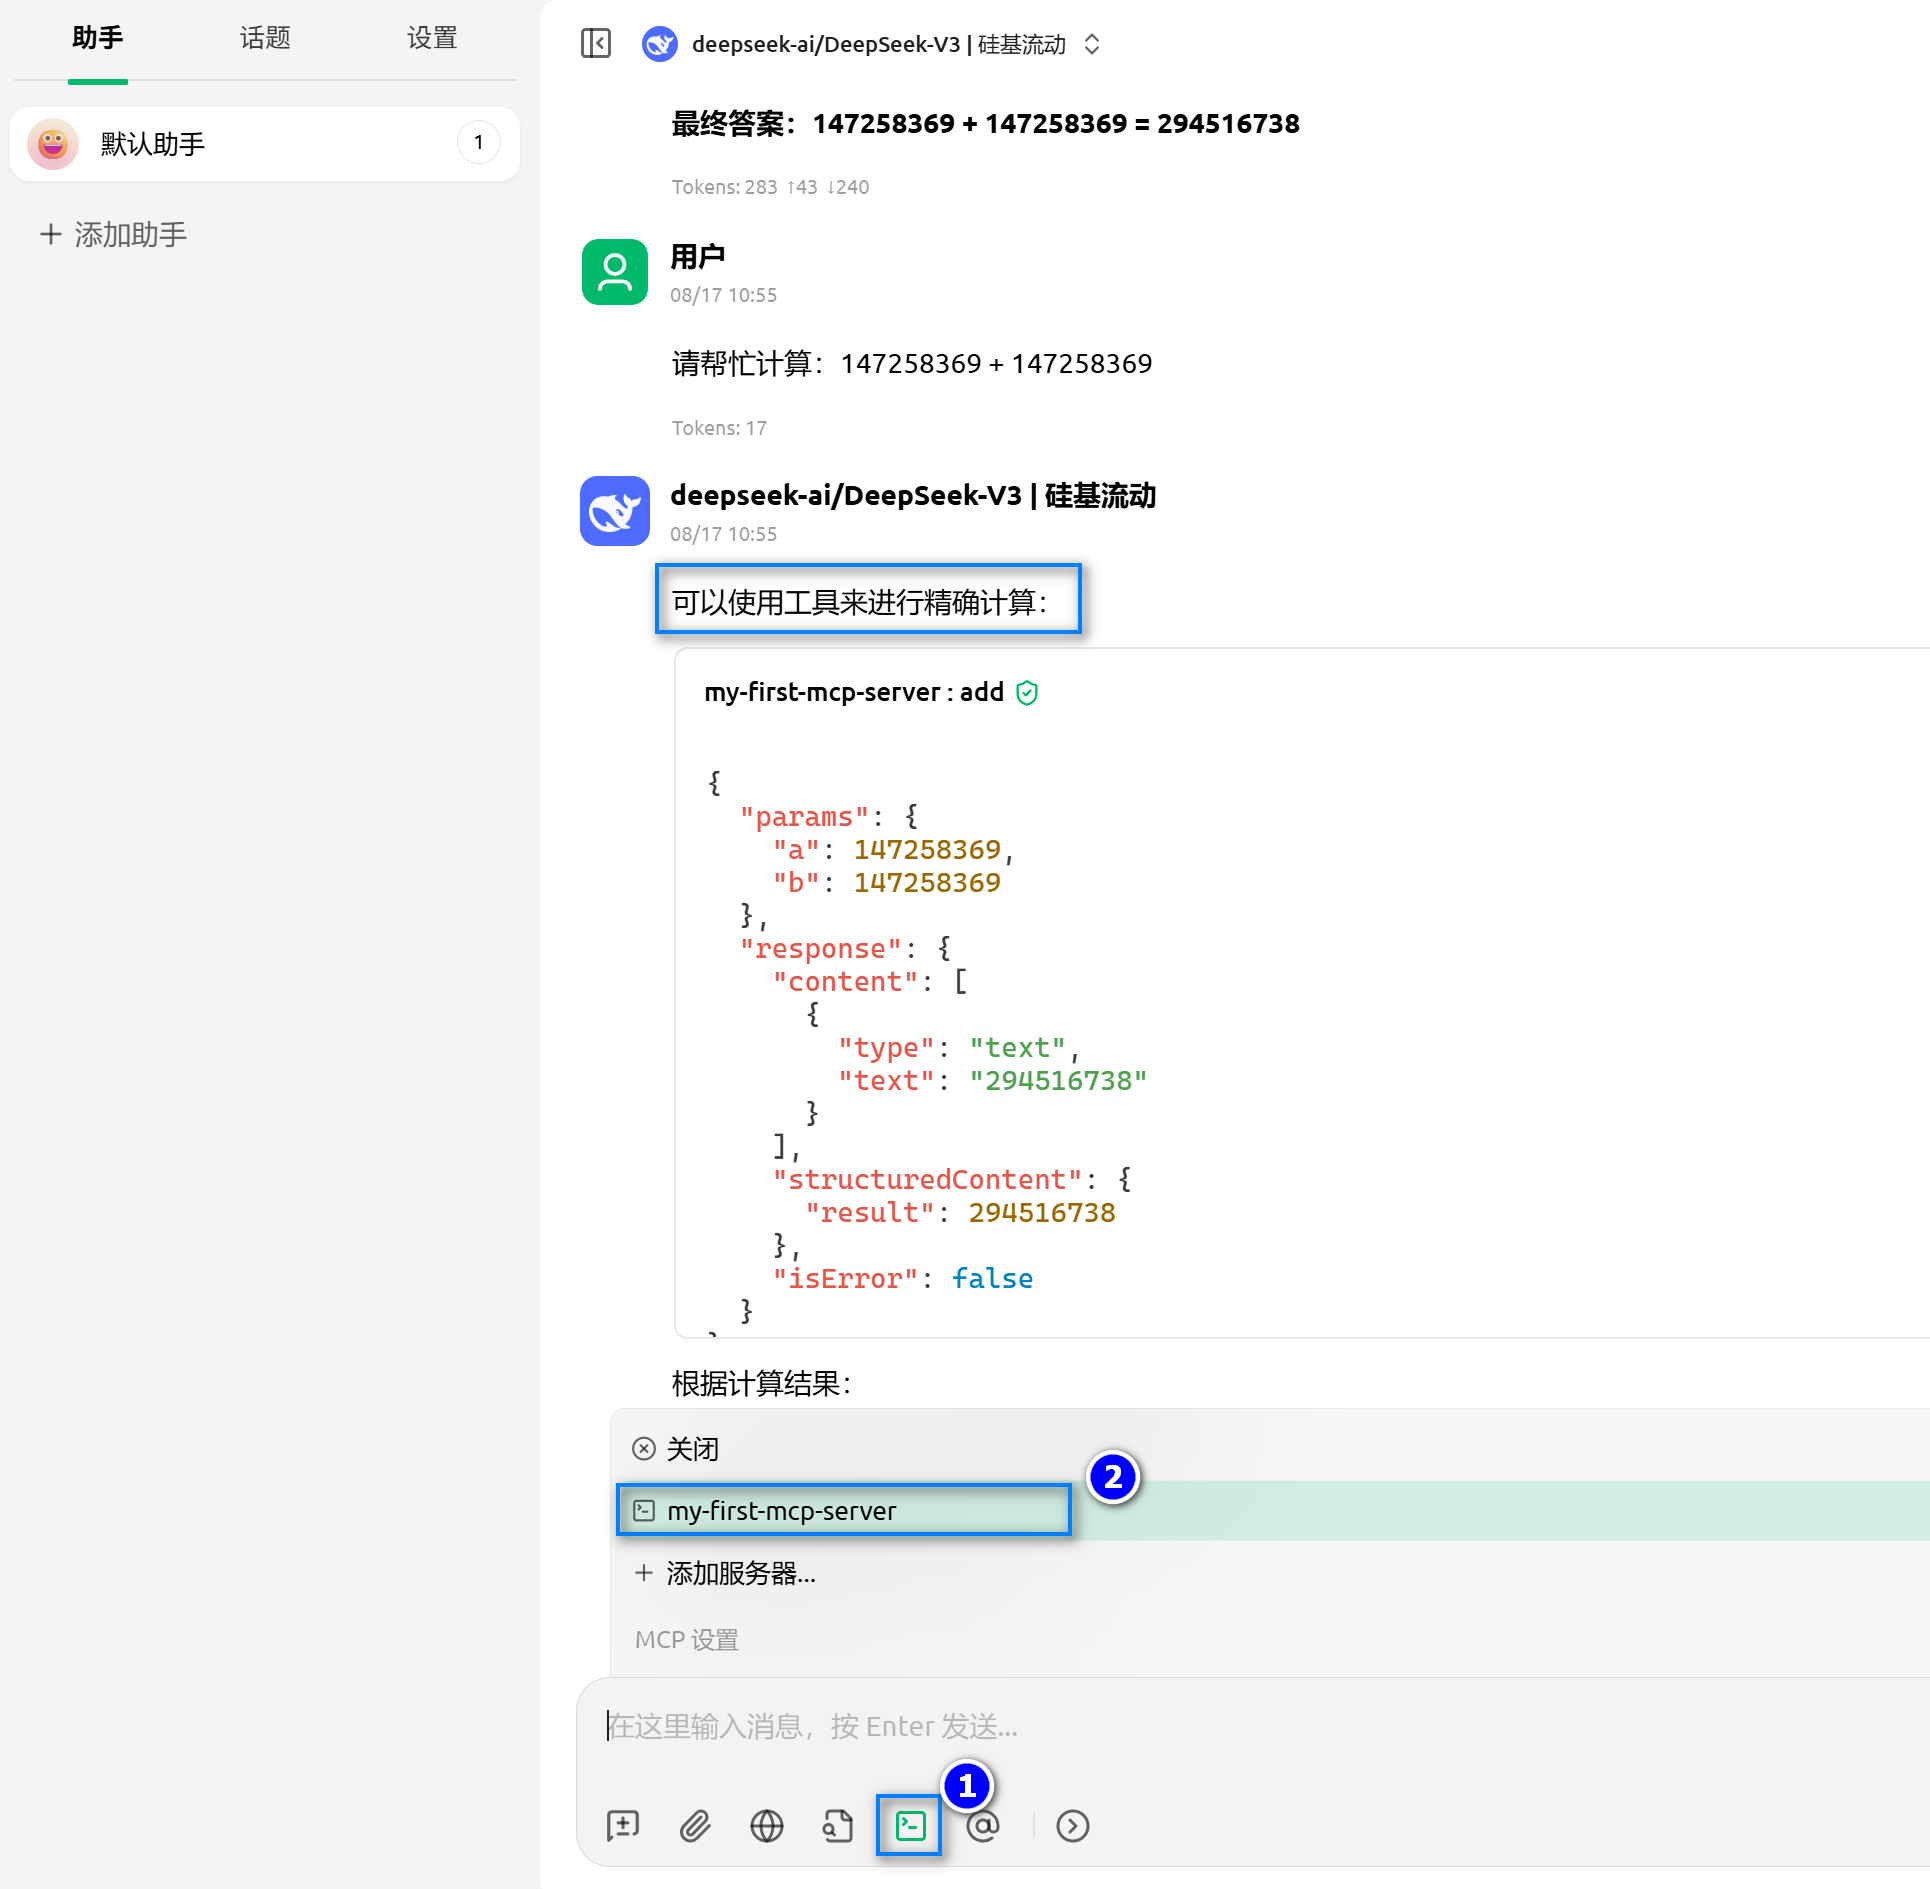Click the @ mention model icon
This screenshot has width=1930, height=1889.
point(983,1826)
